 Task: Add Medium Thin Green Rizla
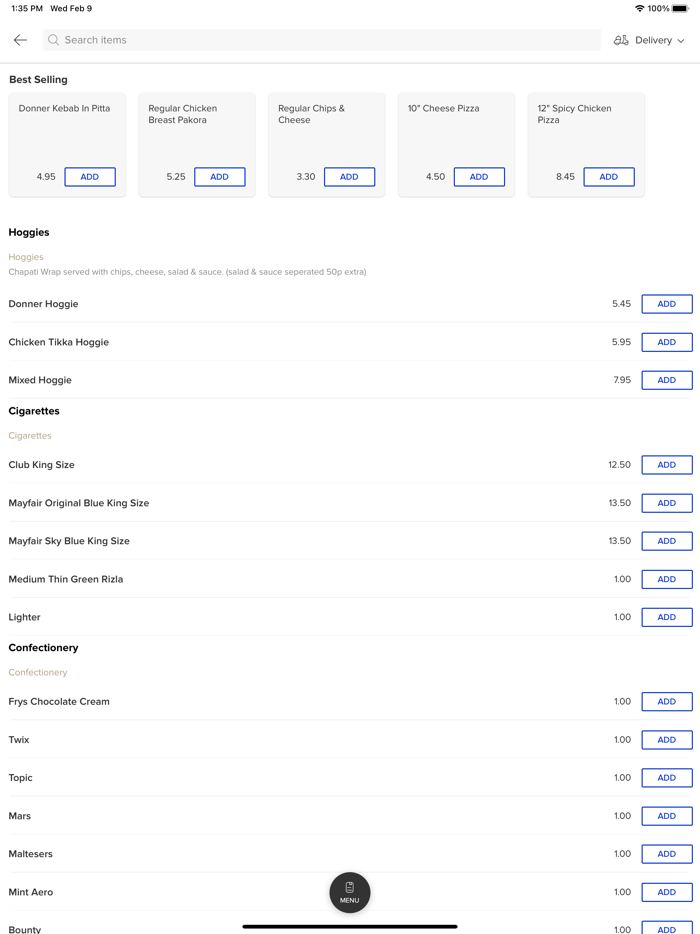pos(666,579)
